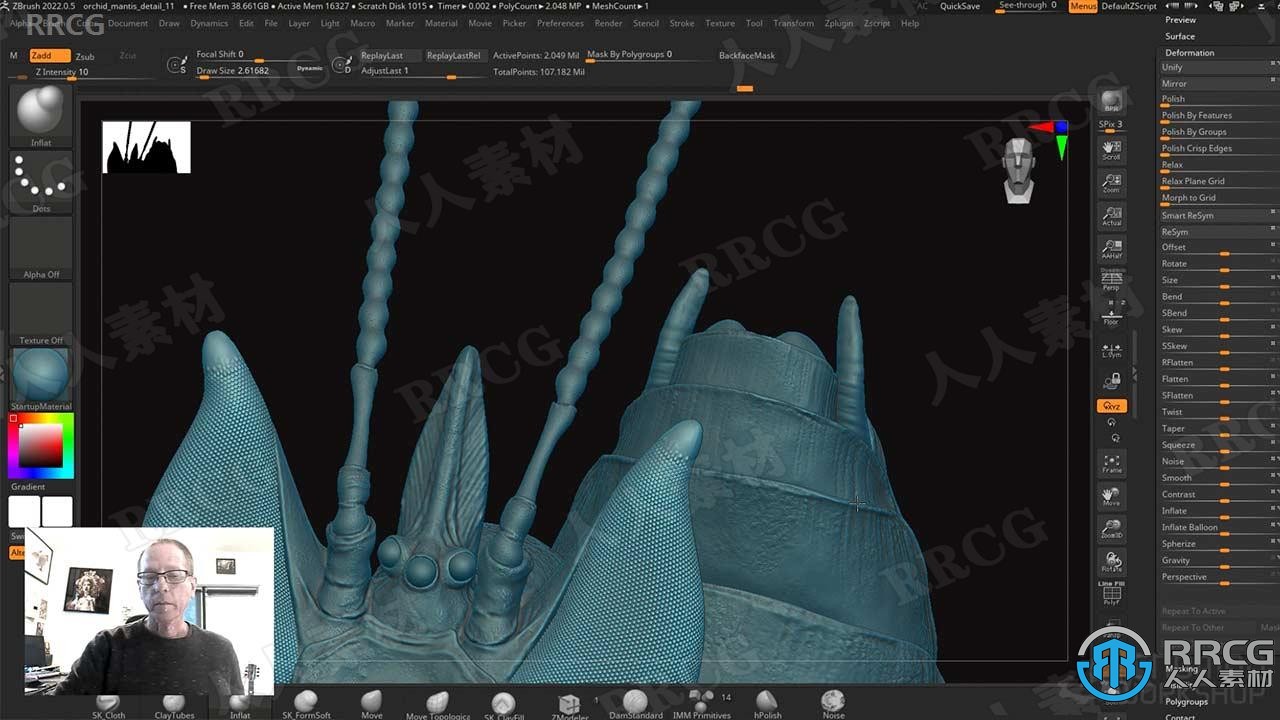The height and width of the screenshot is (720, 1280).
Task: Open the Alpha Off selector
Action: (41, 248)
